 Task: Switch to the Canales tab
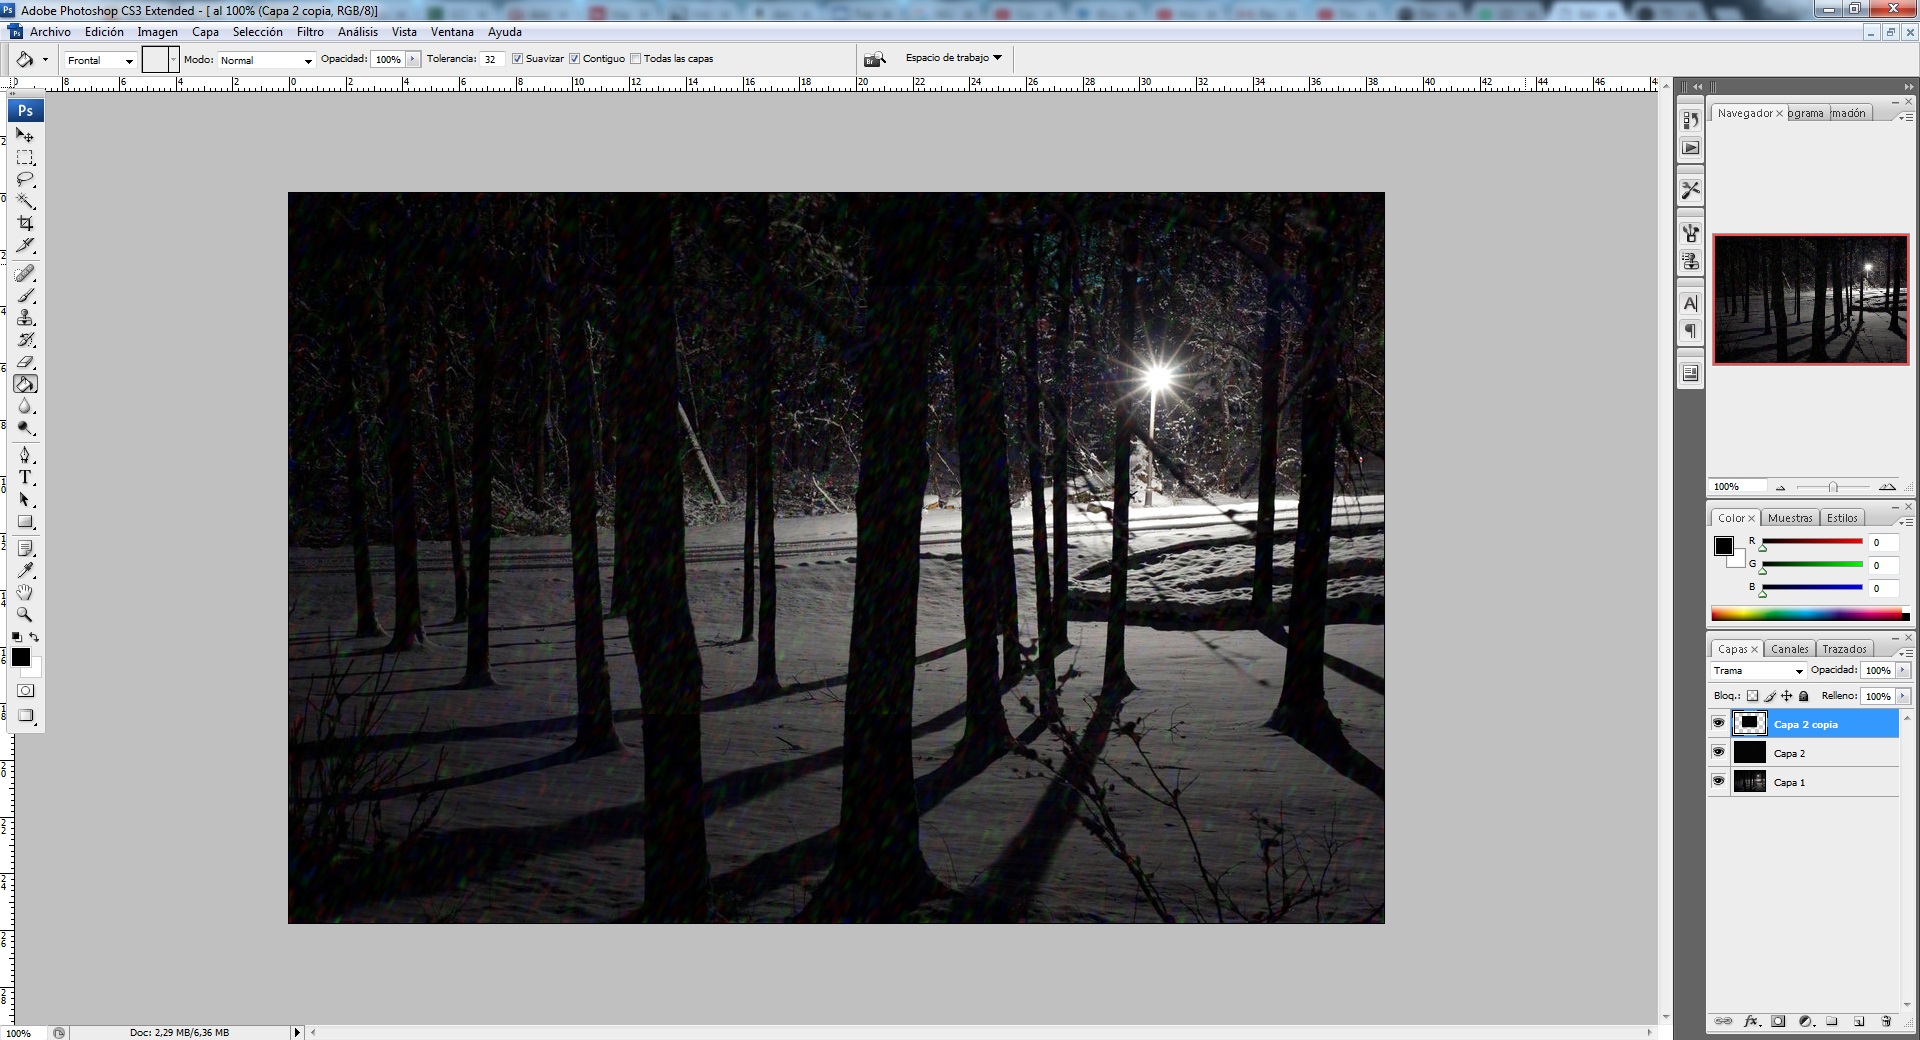[x=1789, y=649]
